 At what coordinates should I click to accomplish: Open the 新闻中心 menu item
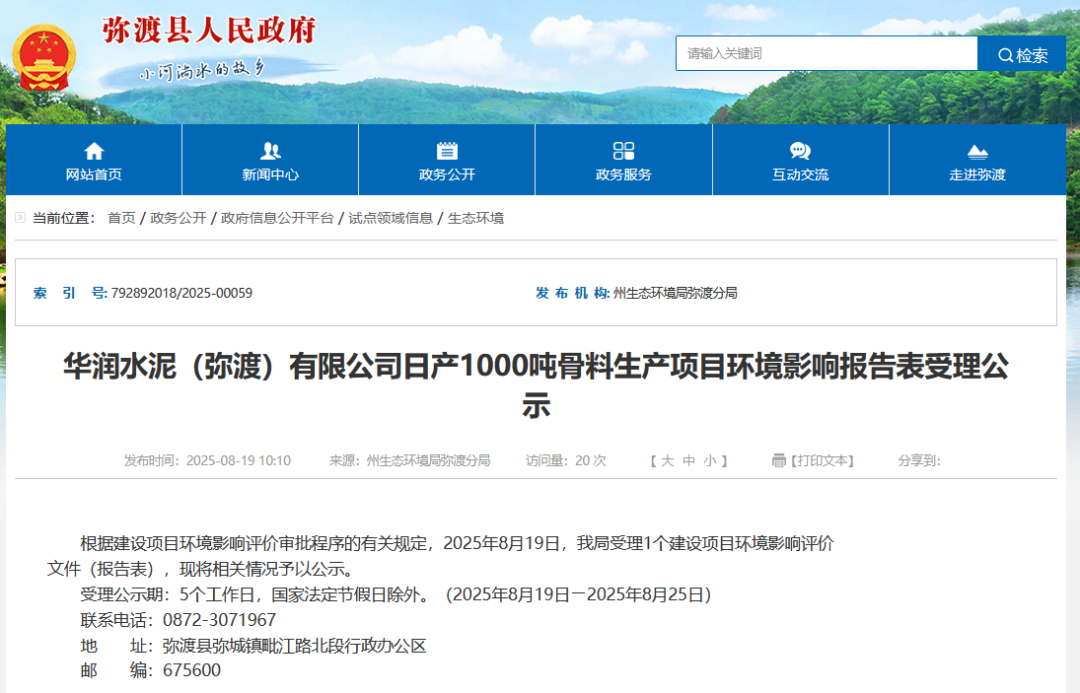tap(270, 160)
